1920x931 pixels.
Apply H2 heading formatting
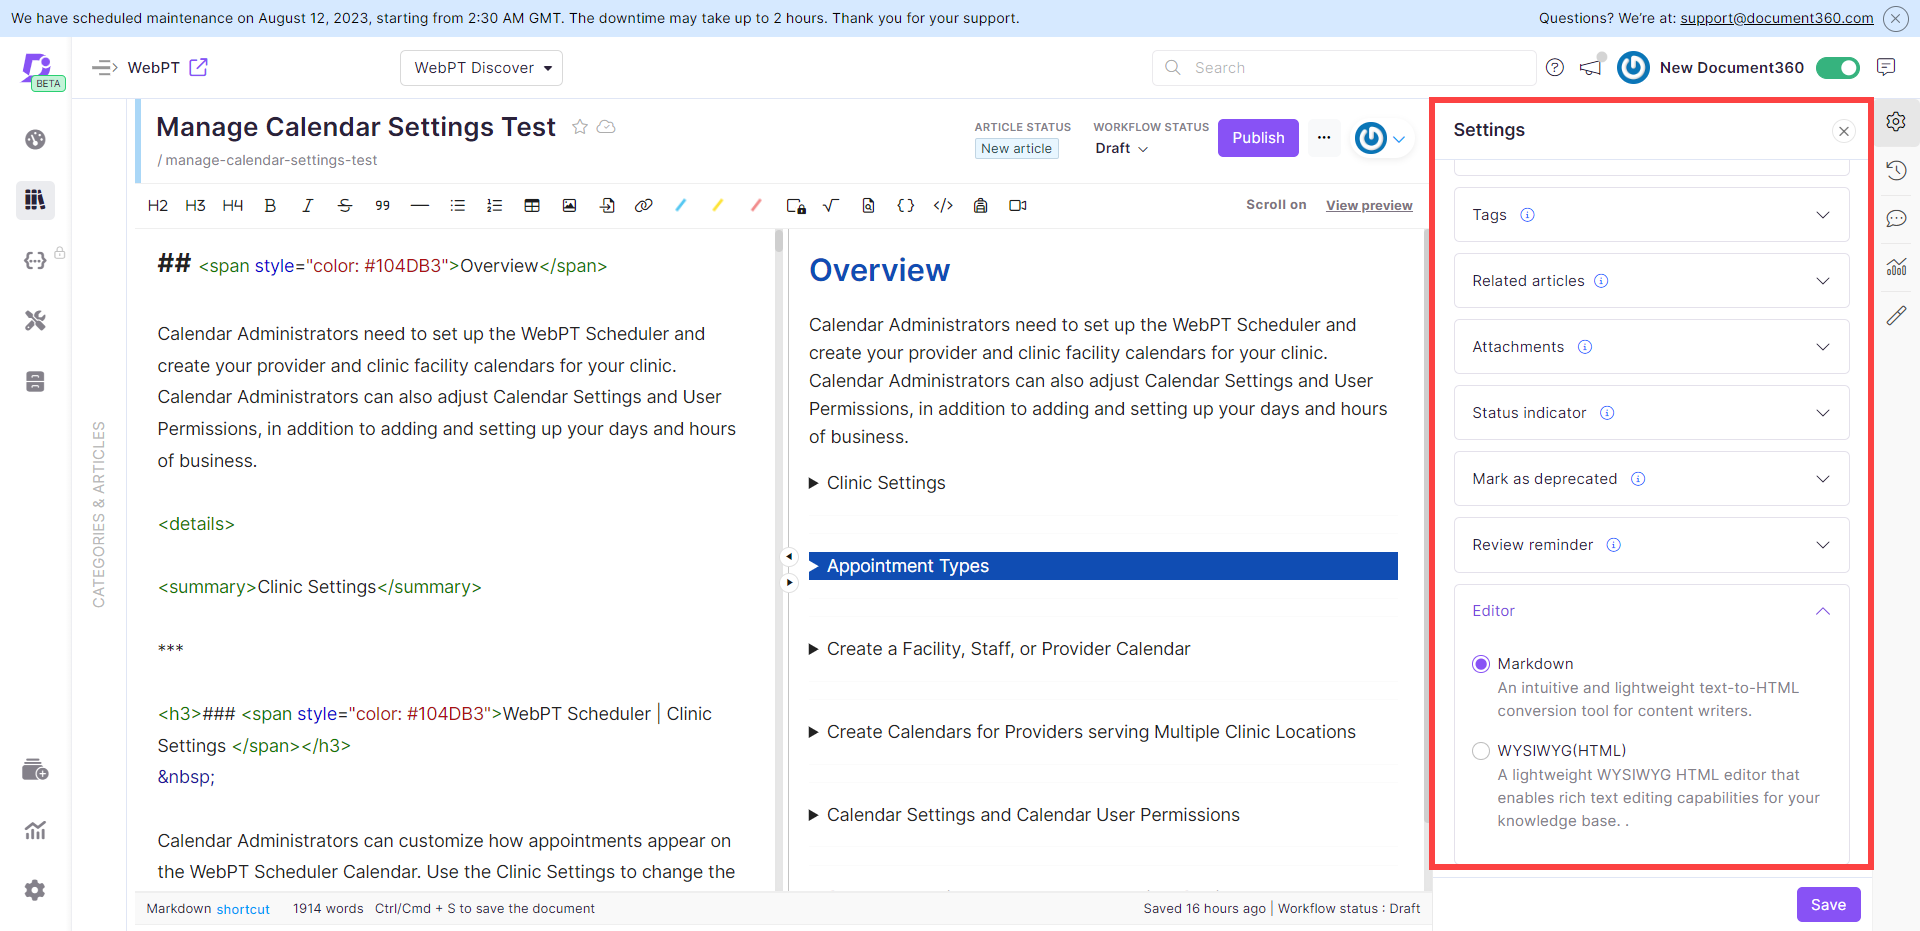[x=158, y=206]
